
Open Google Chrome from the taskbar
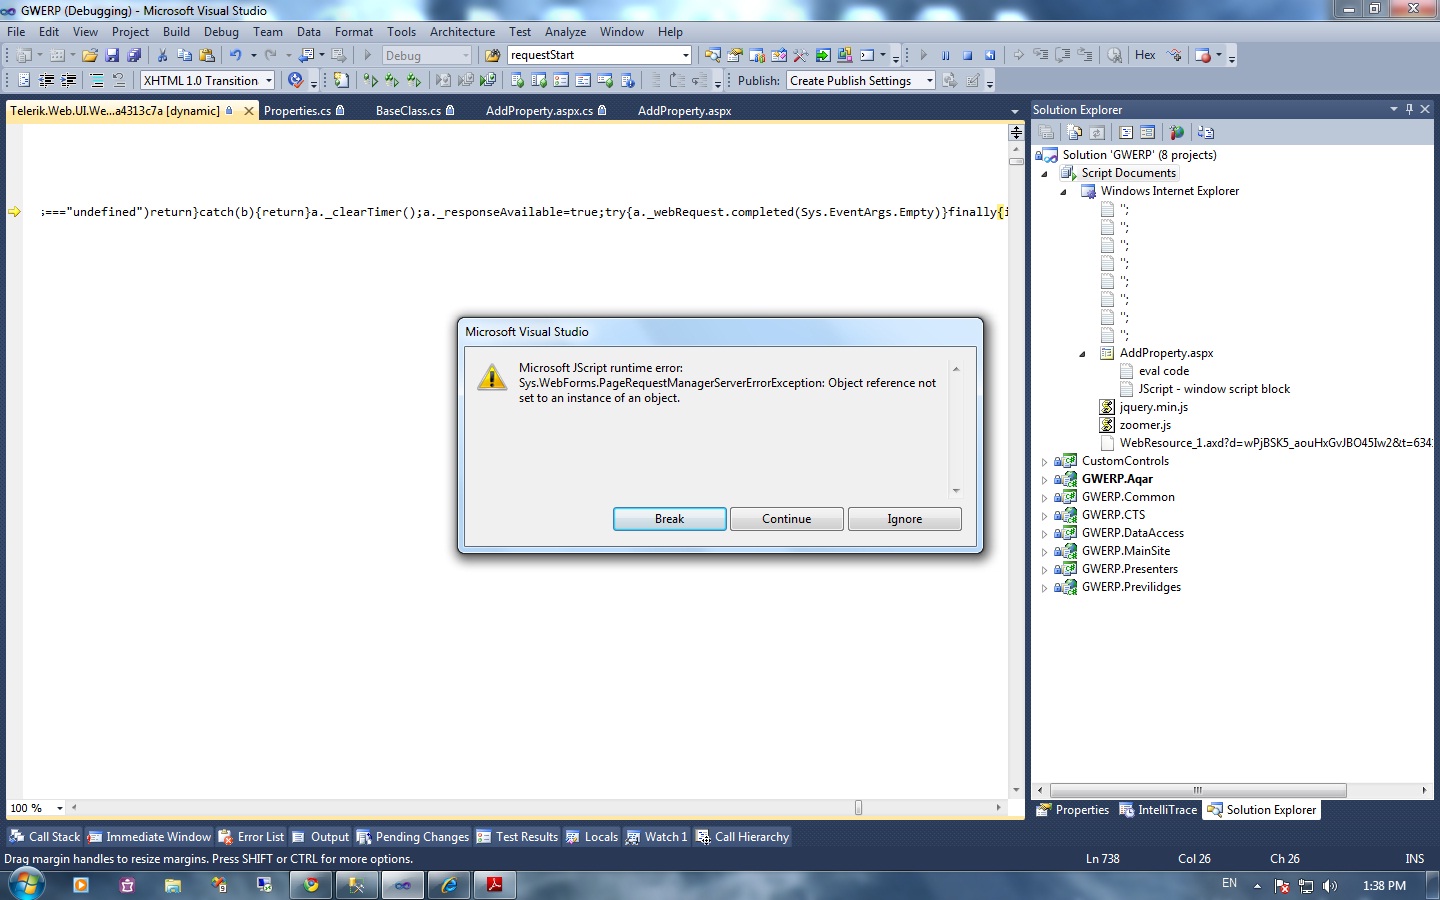pos(311,885)
